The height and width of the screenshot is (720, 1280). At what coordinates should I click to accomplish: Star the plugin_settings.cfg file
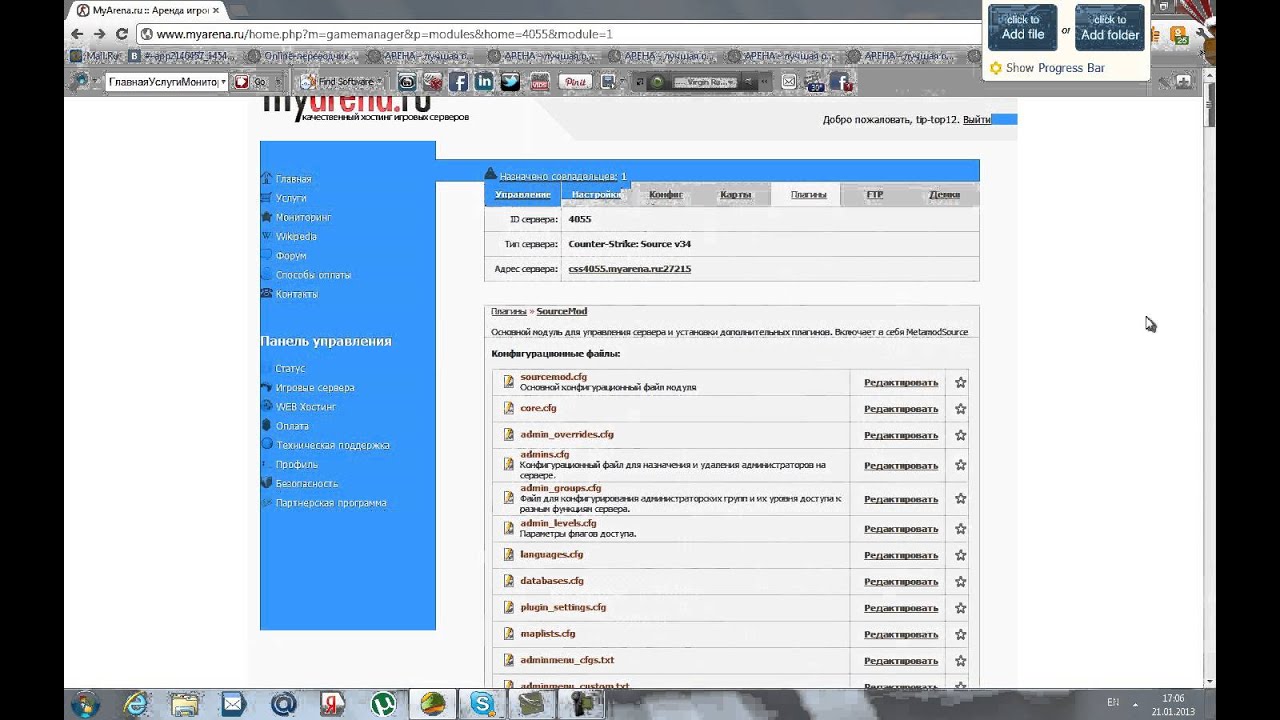(960, 608)
